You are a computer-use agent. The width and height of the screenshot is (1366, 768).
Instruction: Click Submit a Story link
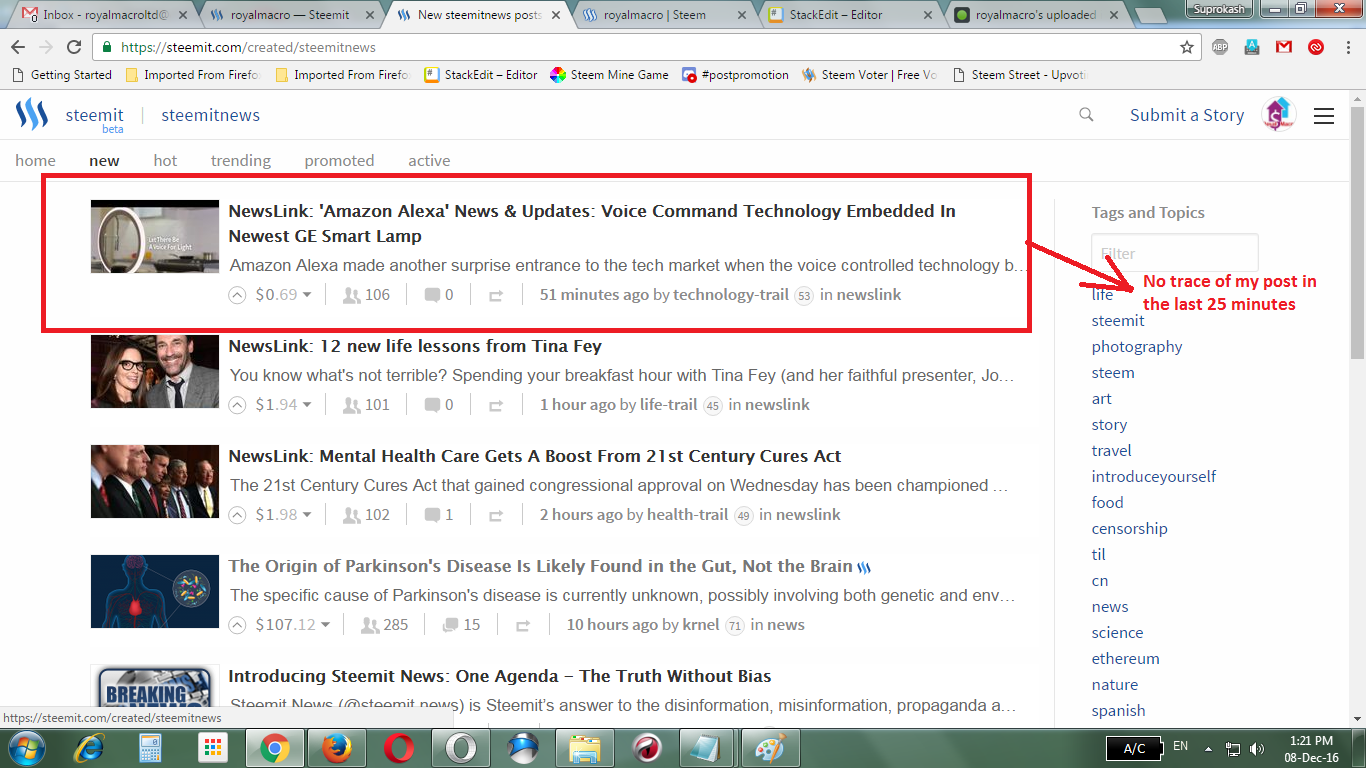tap(1187, 115)
